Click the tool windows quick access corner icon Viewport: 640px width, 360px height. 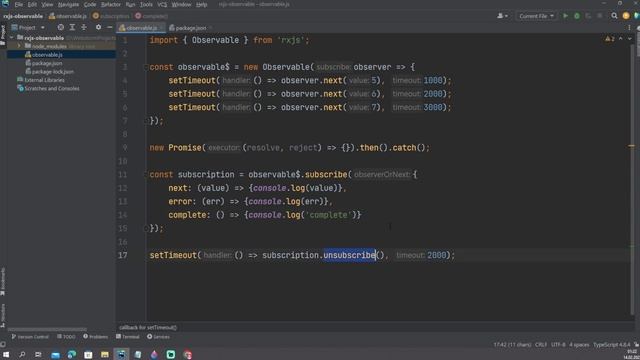click(3, 344)
